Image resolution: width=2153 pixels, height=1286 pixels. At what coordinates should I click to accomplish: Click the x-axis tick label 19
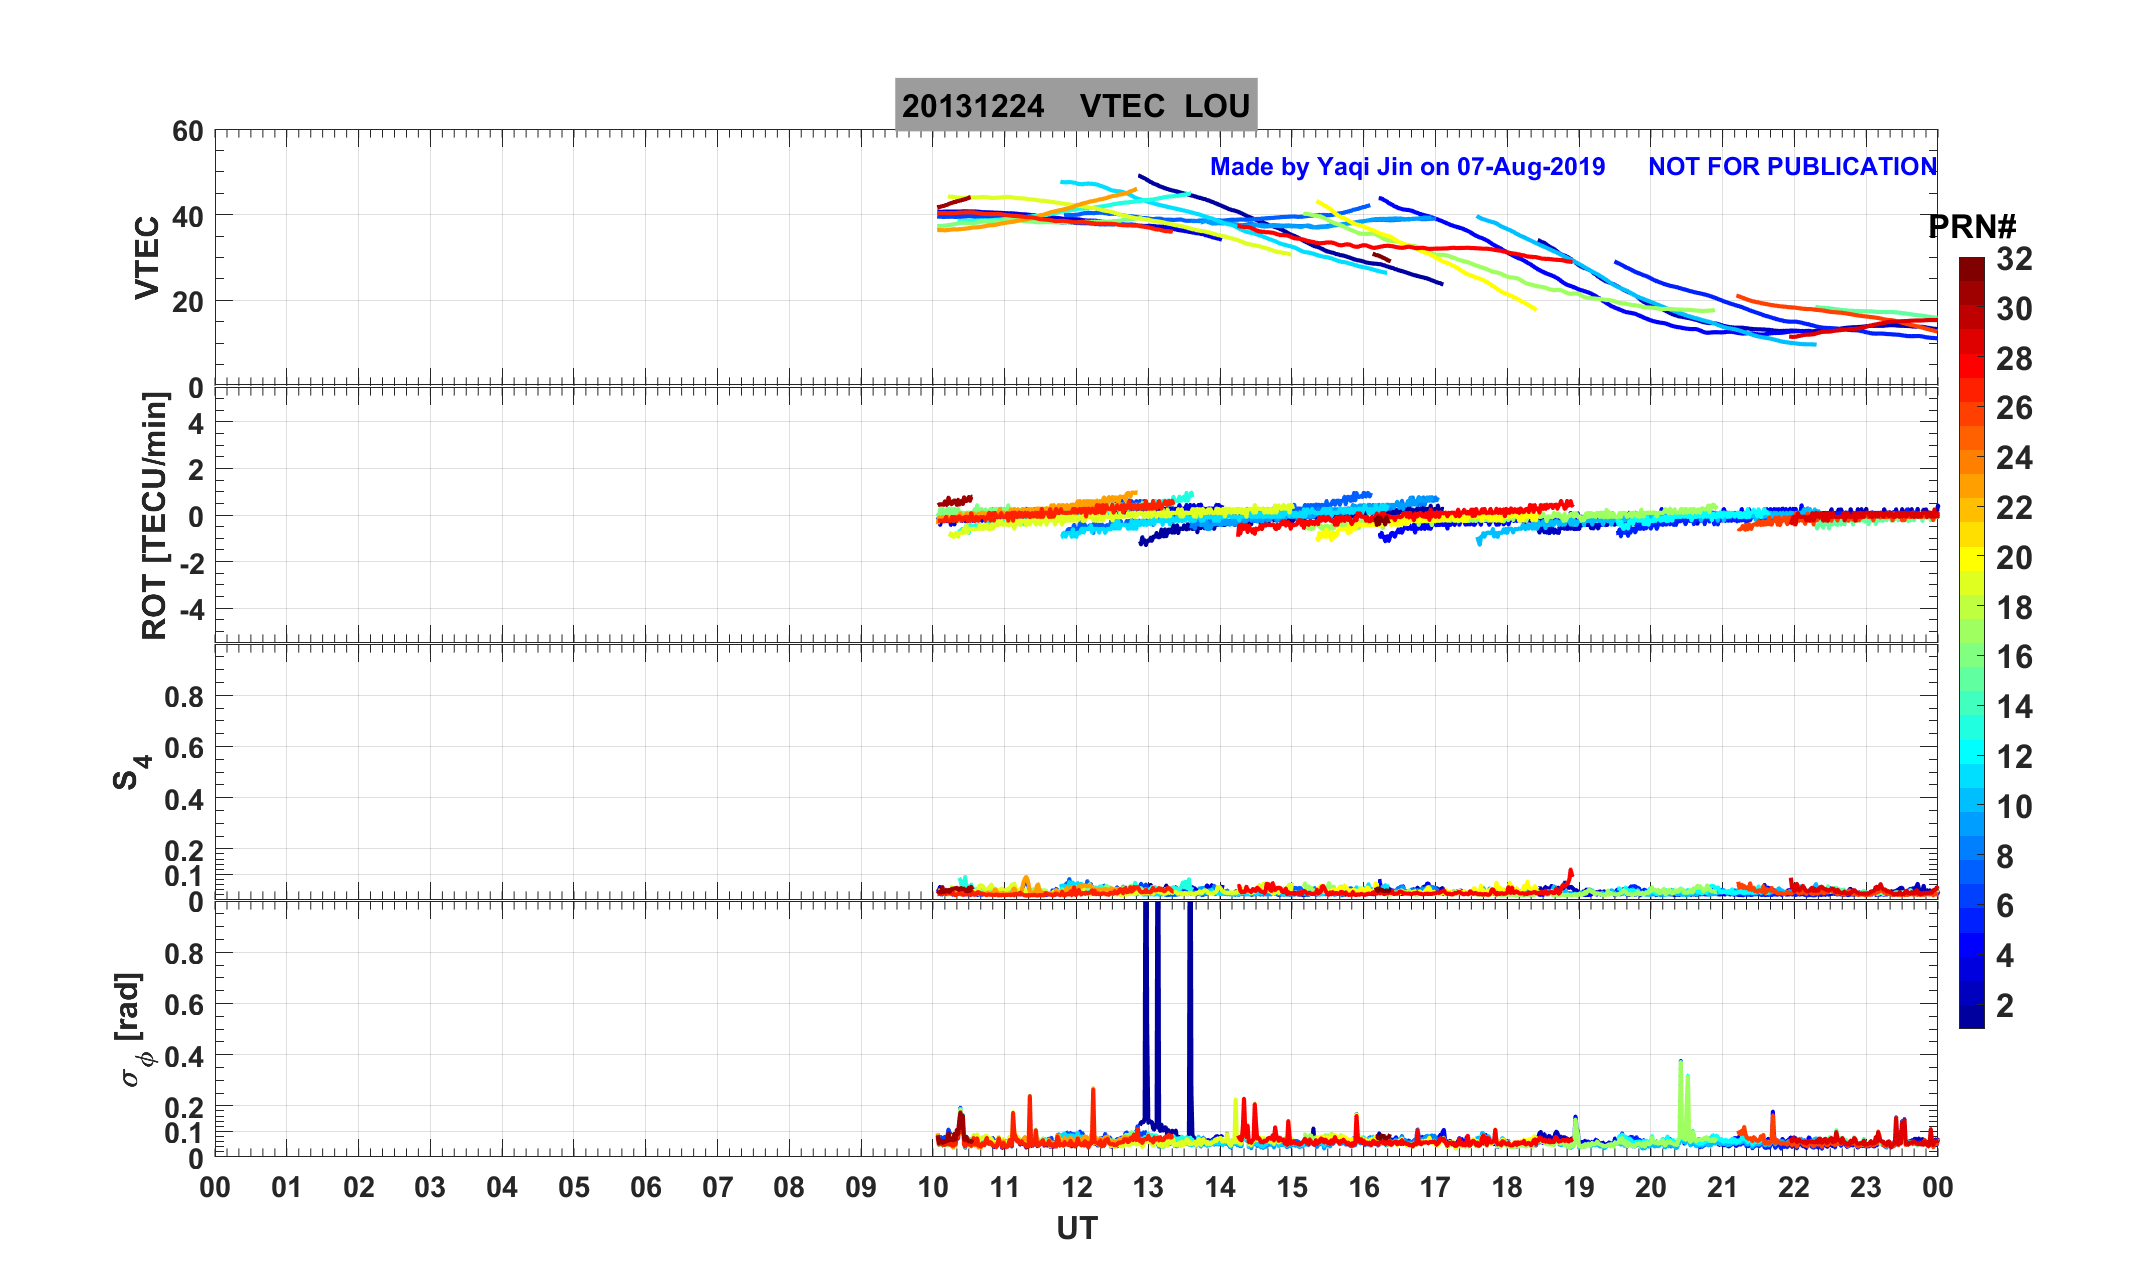[1578, 1187]
